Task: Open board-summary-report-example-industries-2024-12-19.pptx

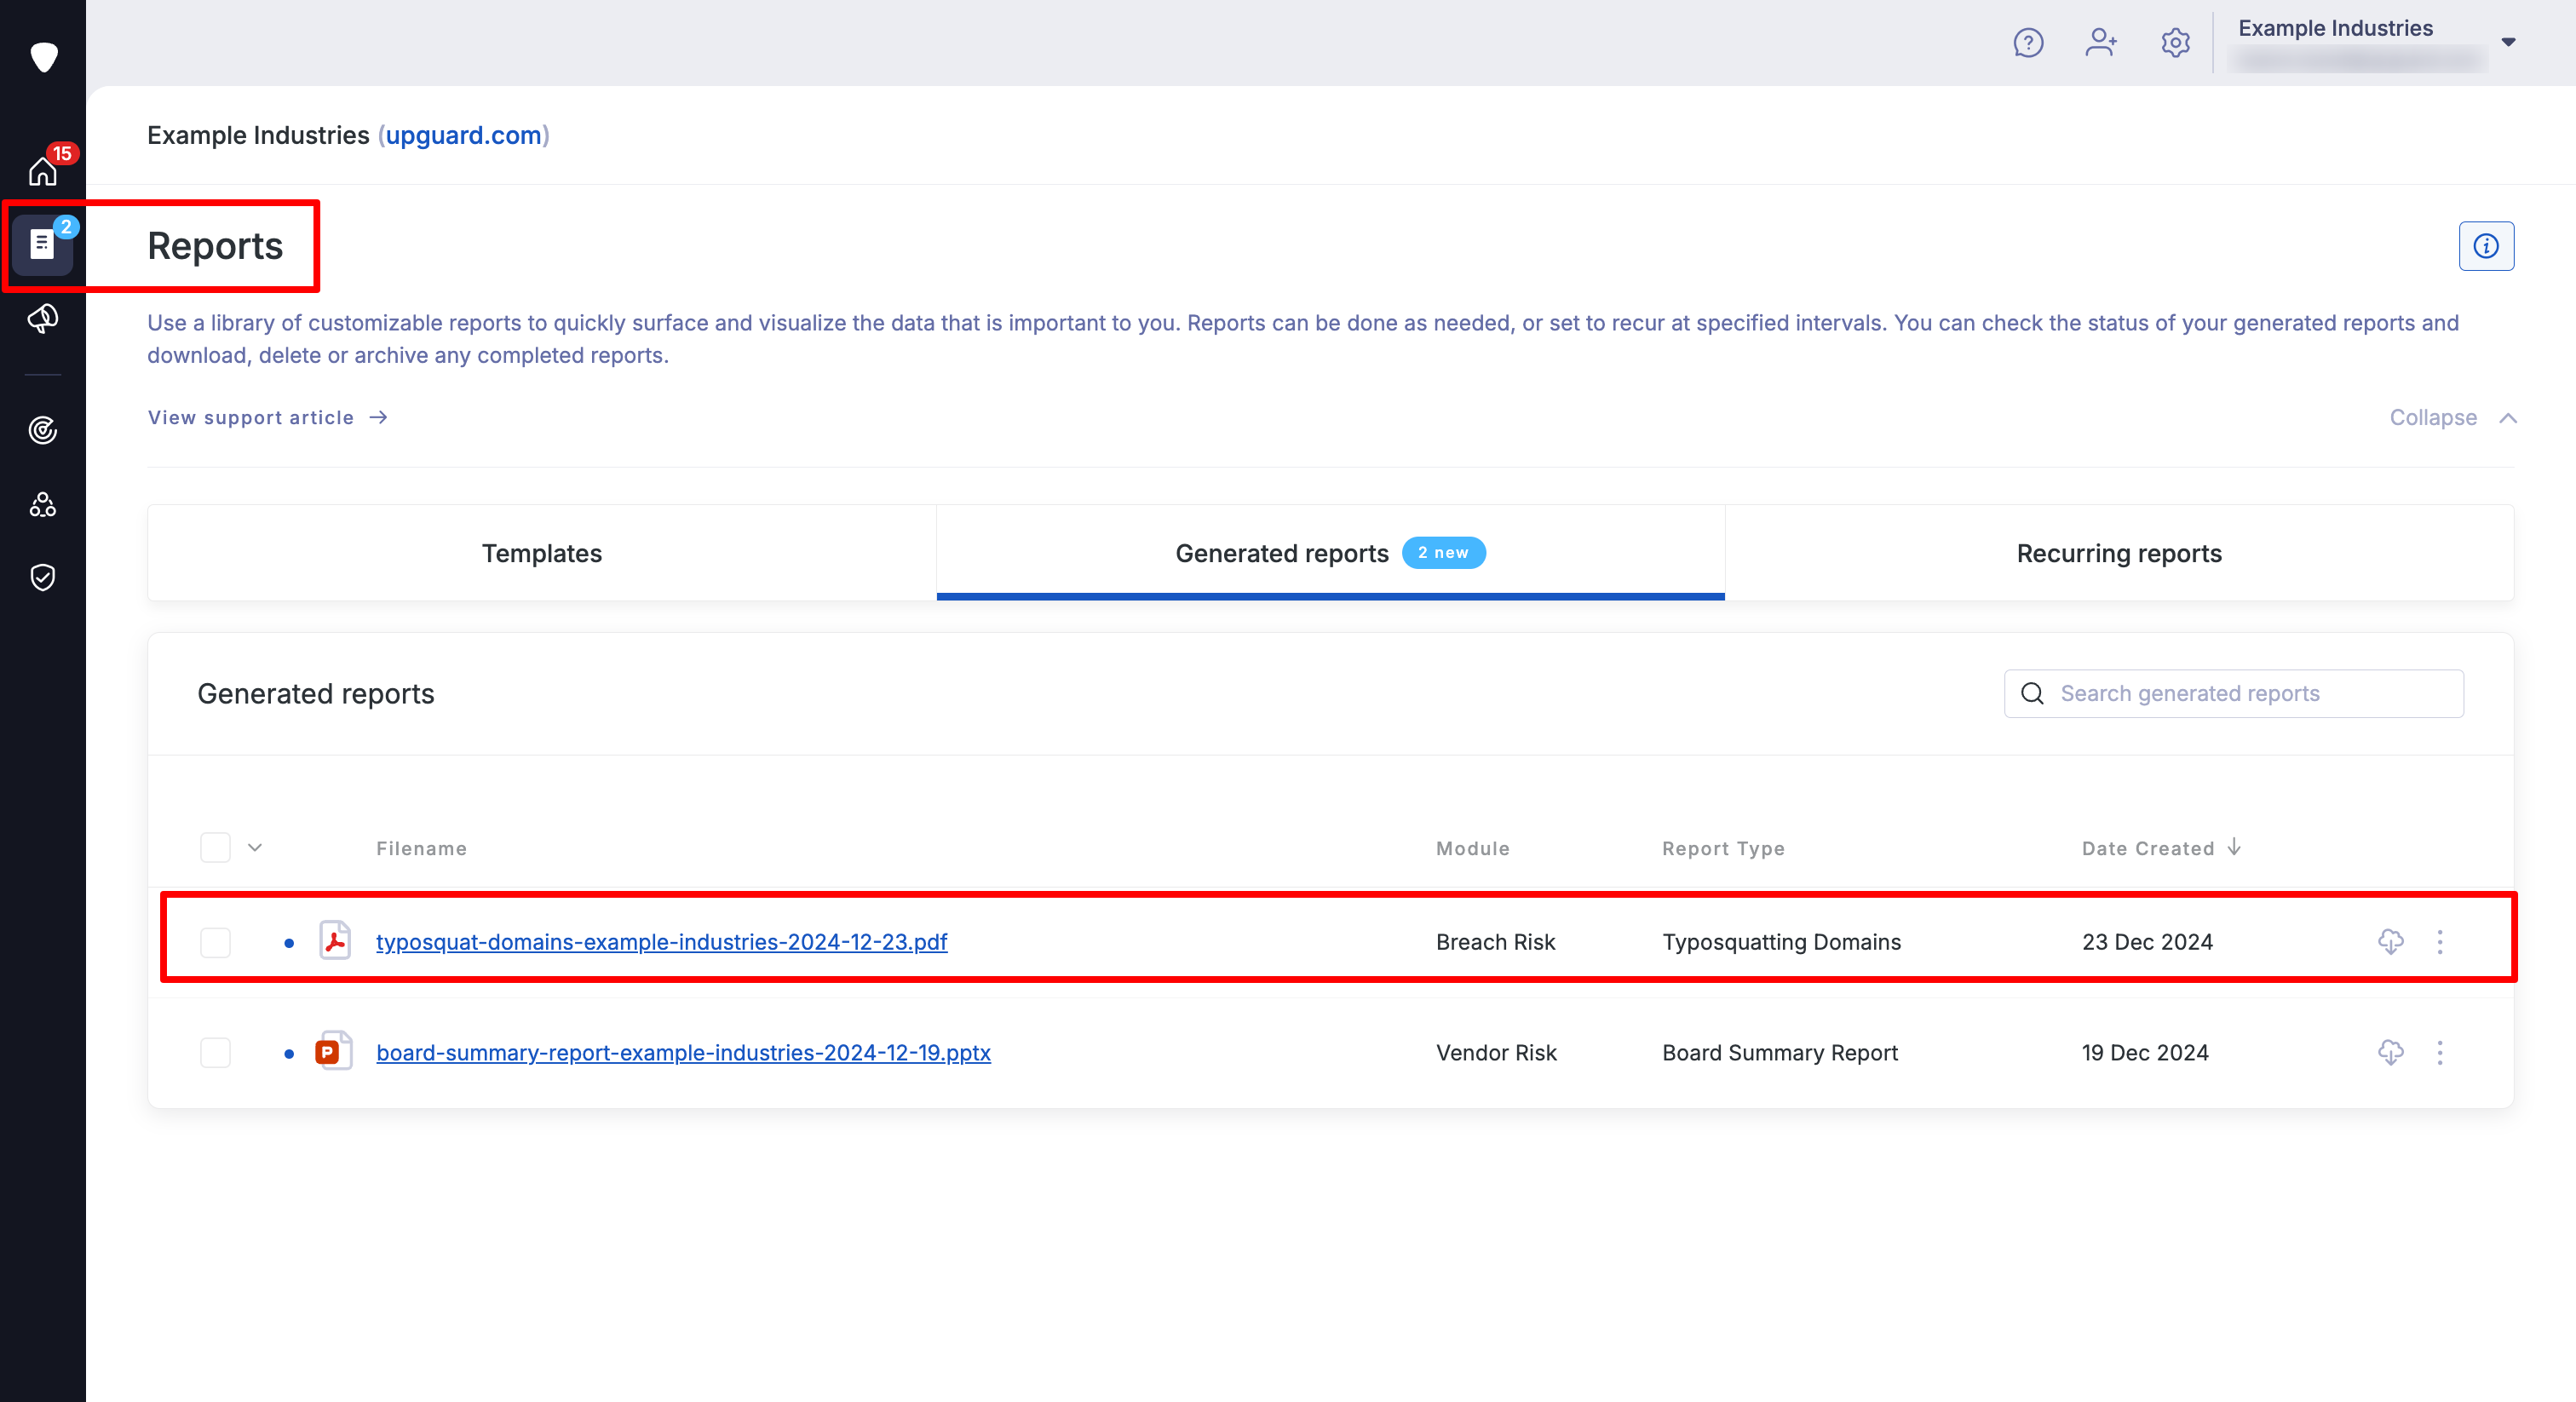Action: click(683, 1052)
